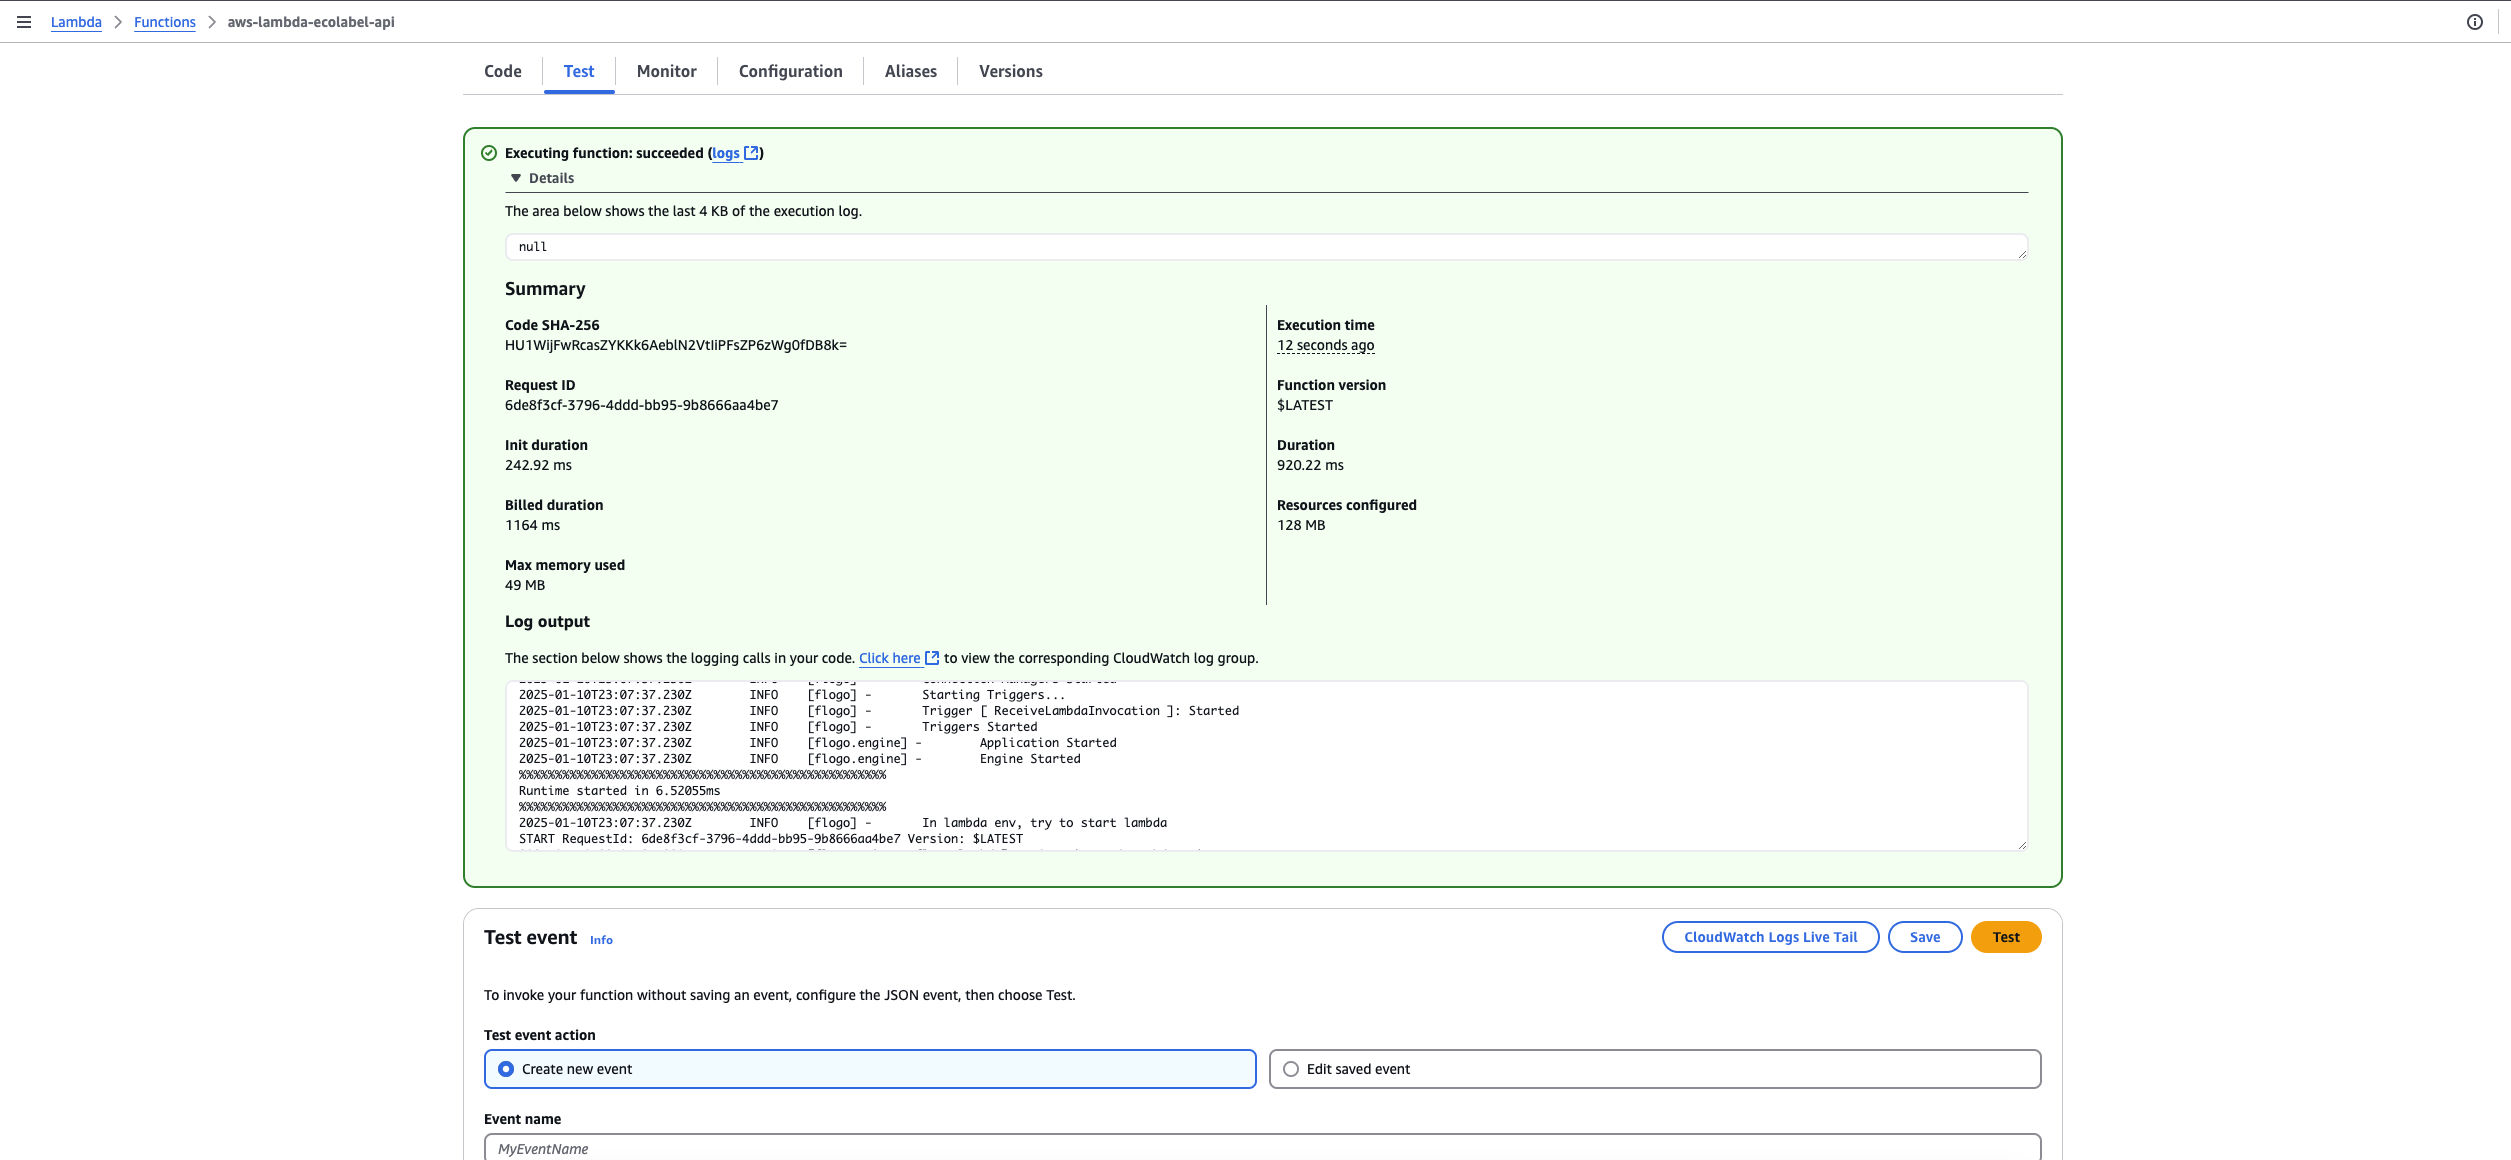Open the logs link in success banner
The image size is (2511, 1160).
coord(726,153)
